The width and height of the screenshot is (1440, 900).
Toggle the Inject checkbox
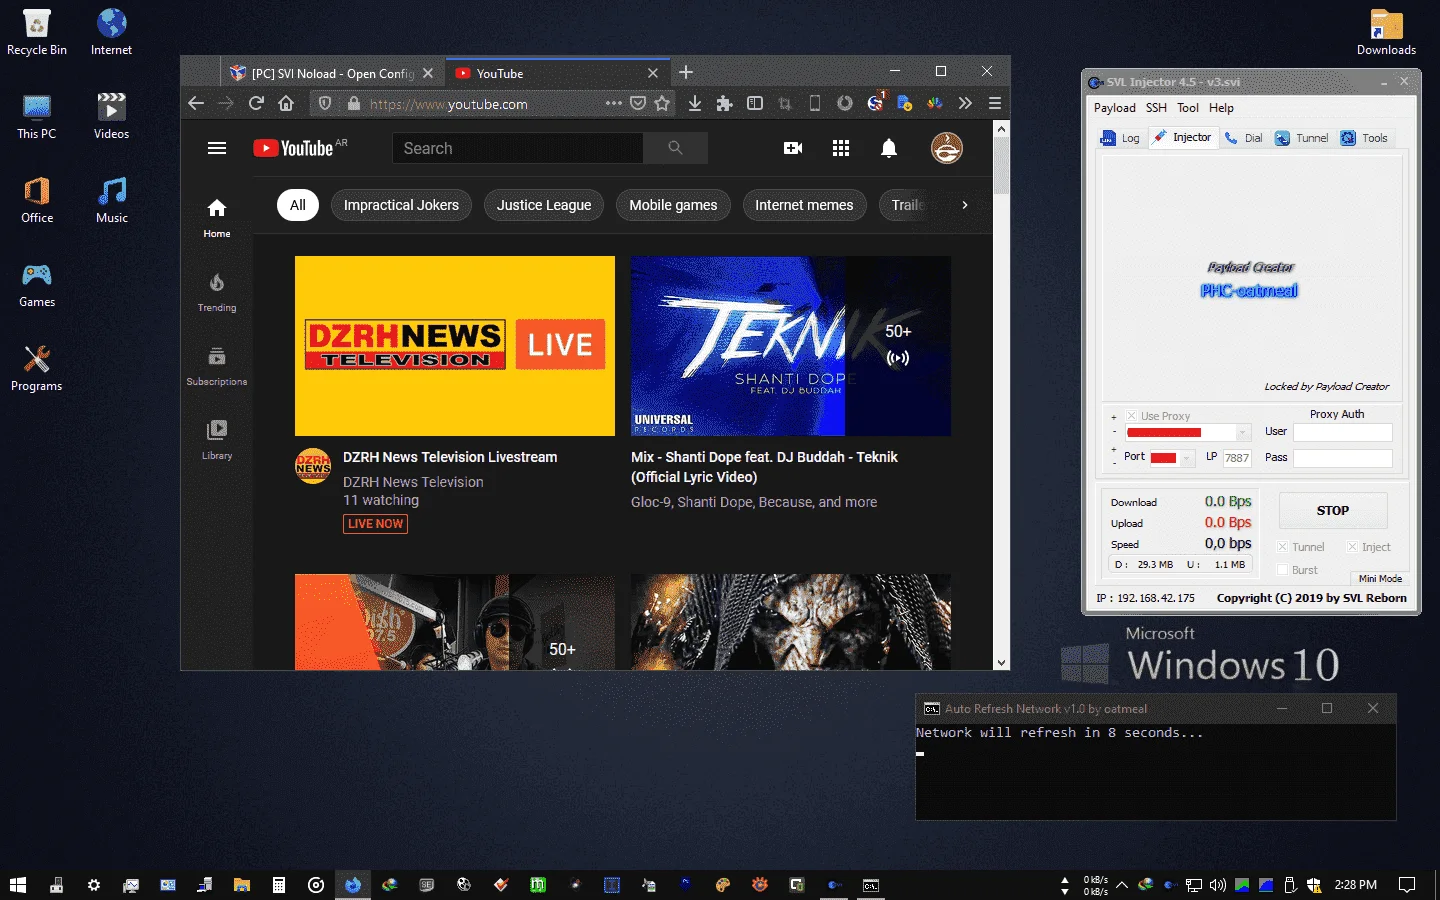click(x=1352, y=547)
